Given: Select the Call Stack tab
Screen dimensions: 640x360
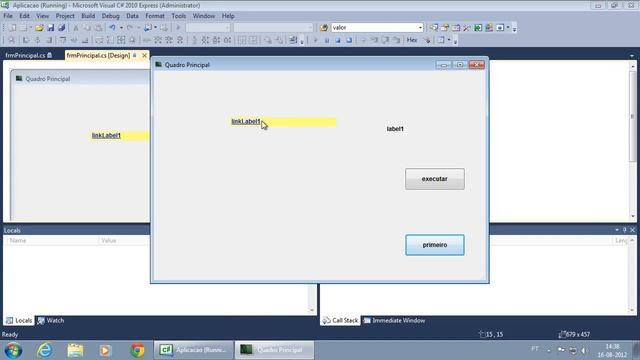Looking at the screenshot, I should [340, 321].
